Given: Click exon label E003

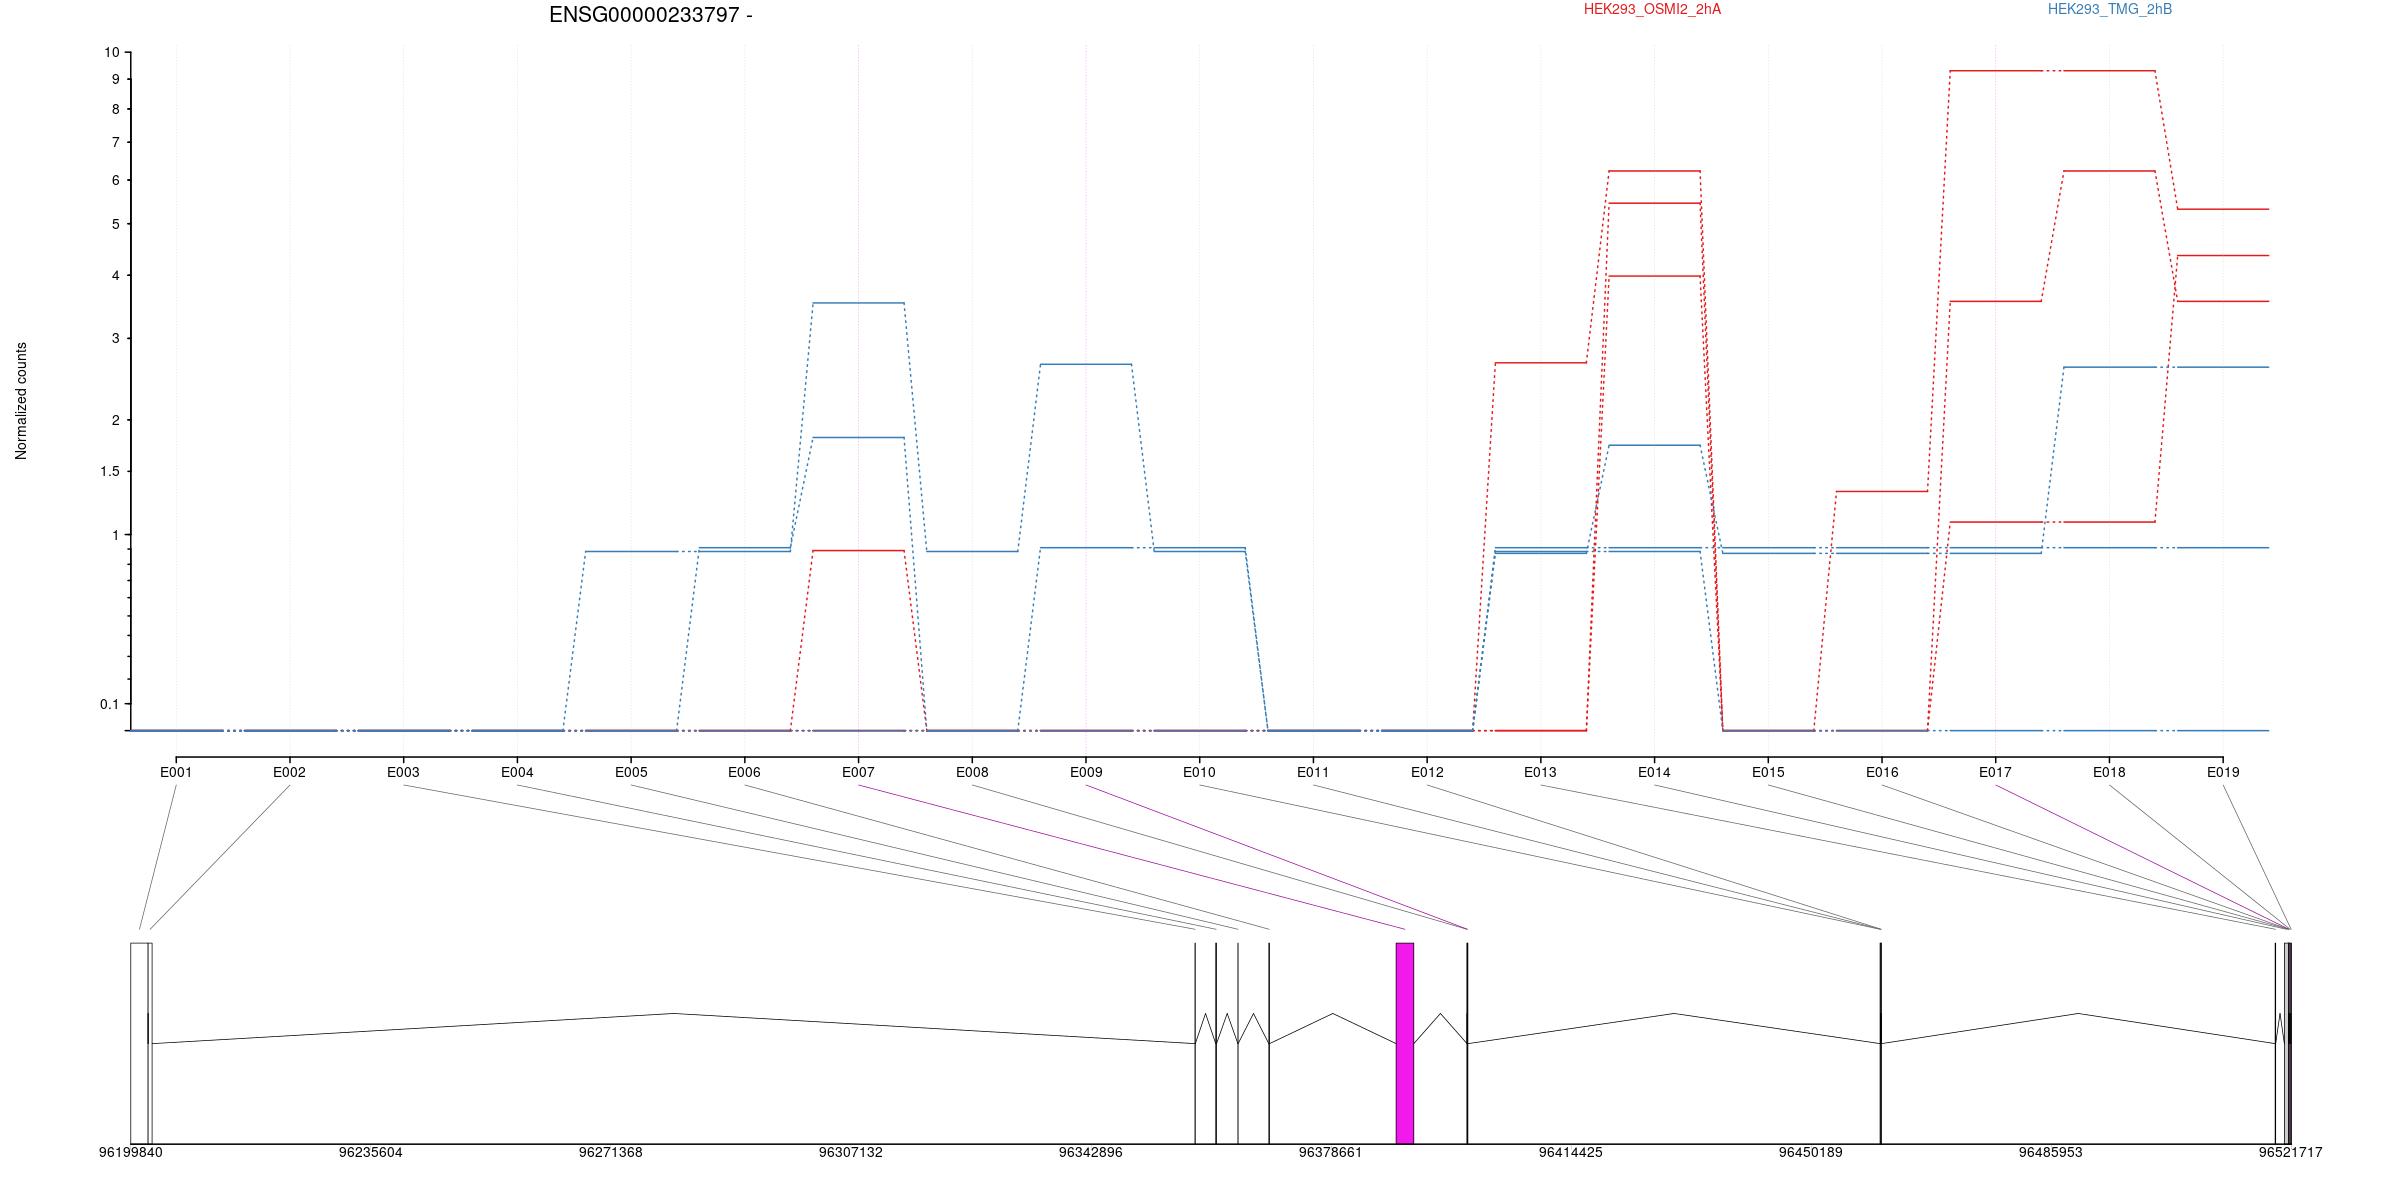Looking at the screenshot, I should (x=403, y=772).
